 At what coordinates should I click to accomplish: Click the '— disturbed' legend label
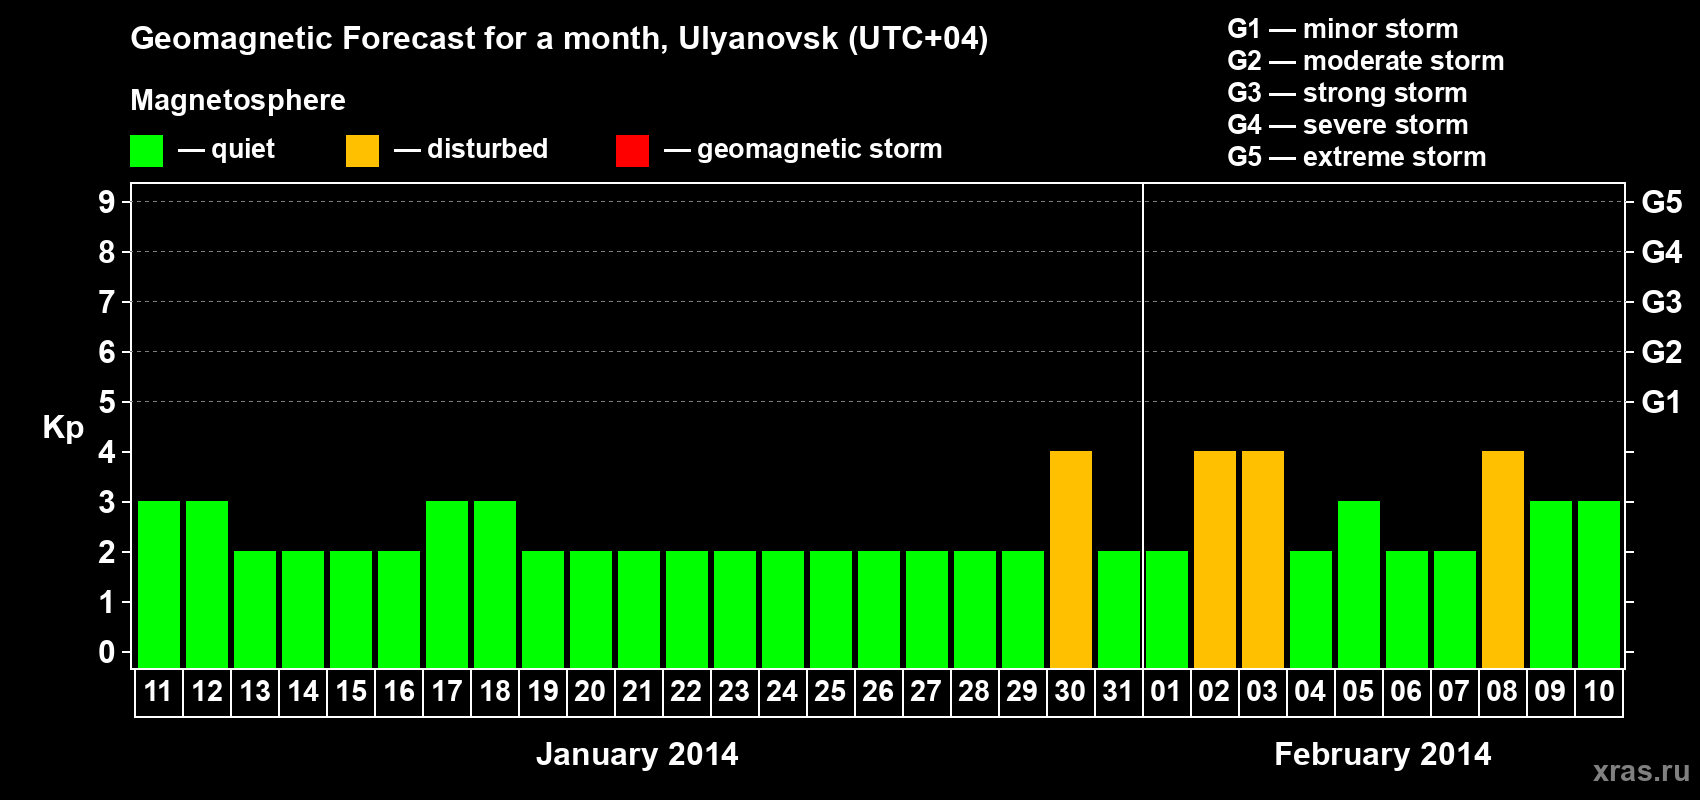[471, 149]
